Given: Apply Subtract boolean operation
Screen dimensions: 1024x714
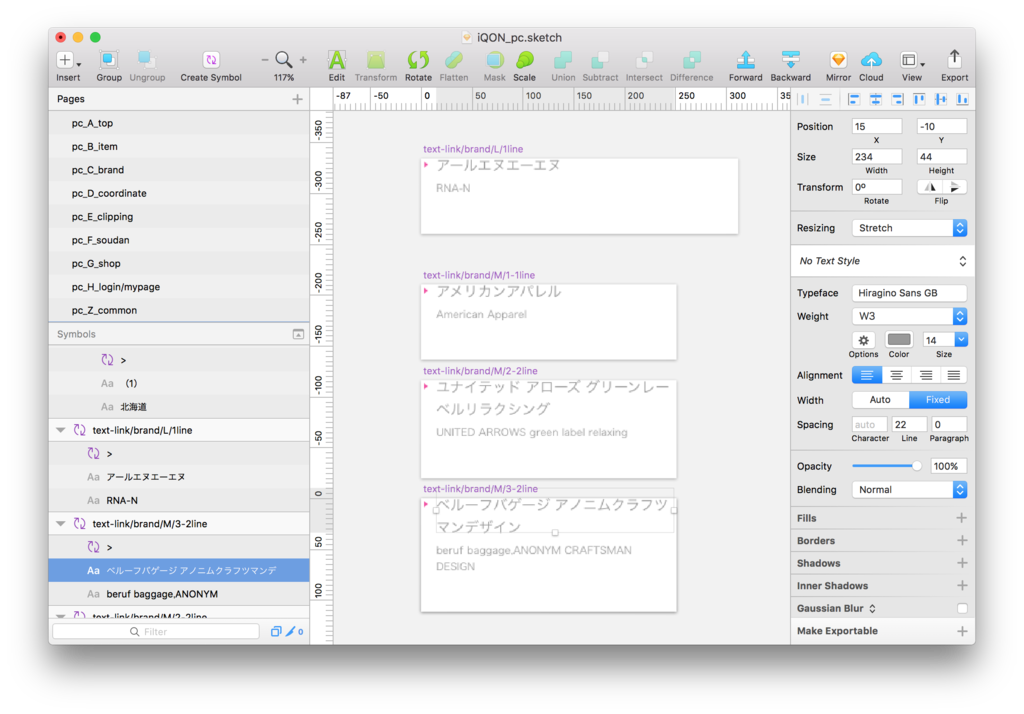Looking at the screenshot, I should coord(600,60).
